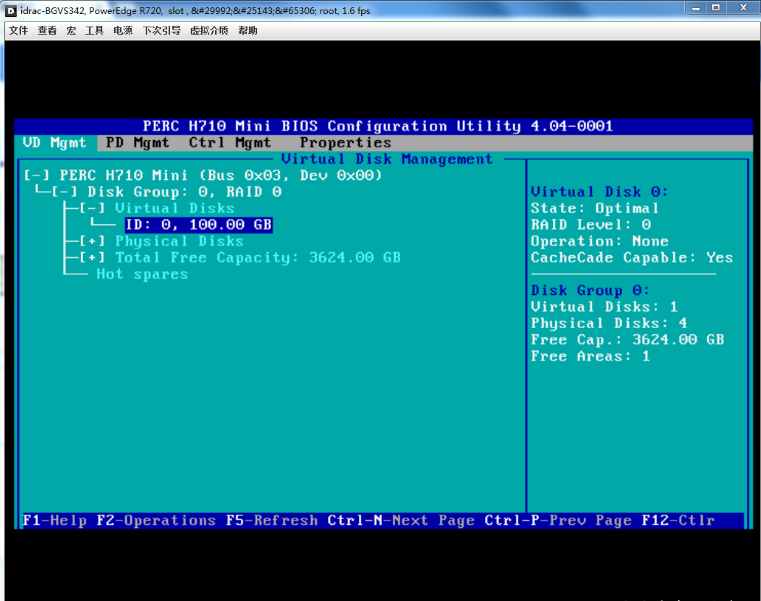The image size is (761, 601).
Task: Close the iDRAC console window
Action: click(743, 8)
